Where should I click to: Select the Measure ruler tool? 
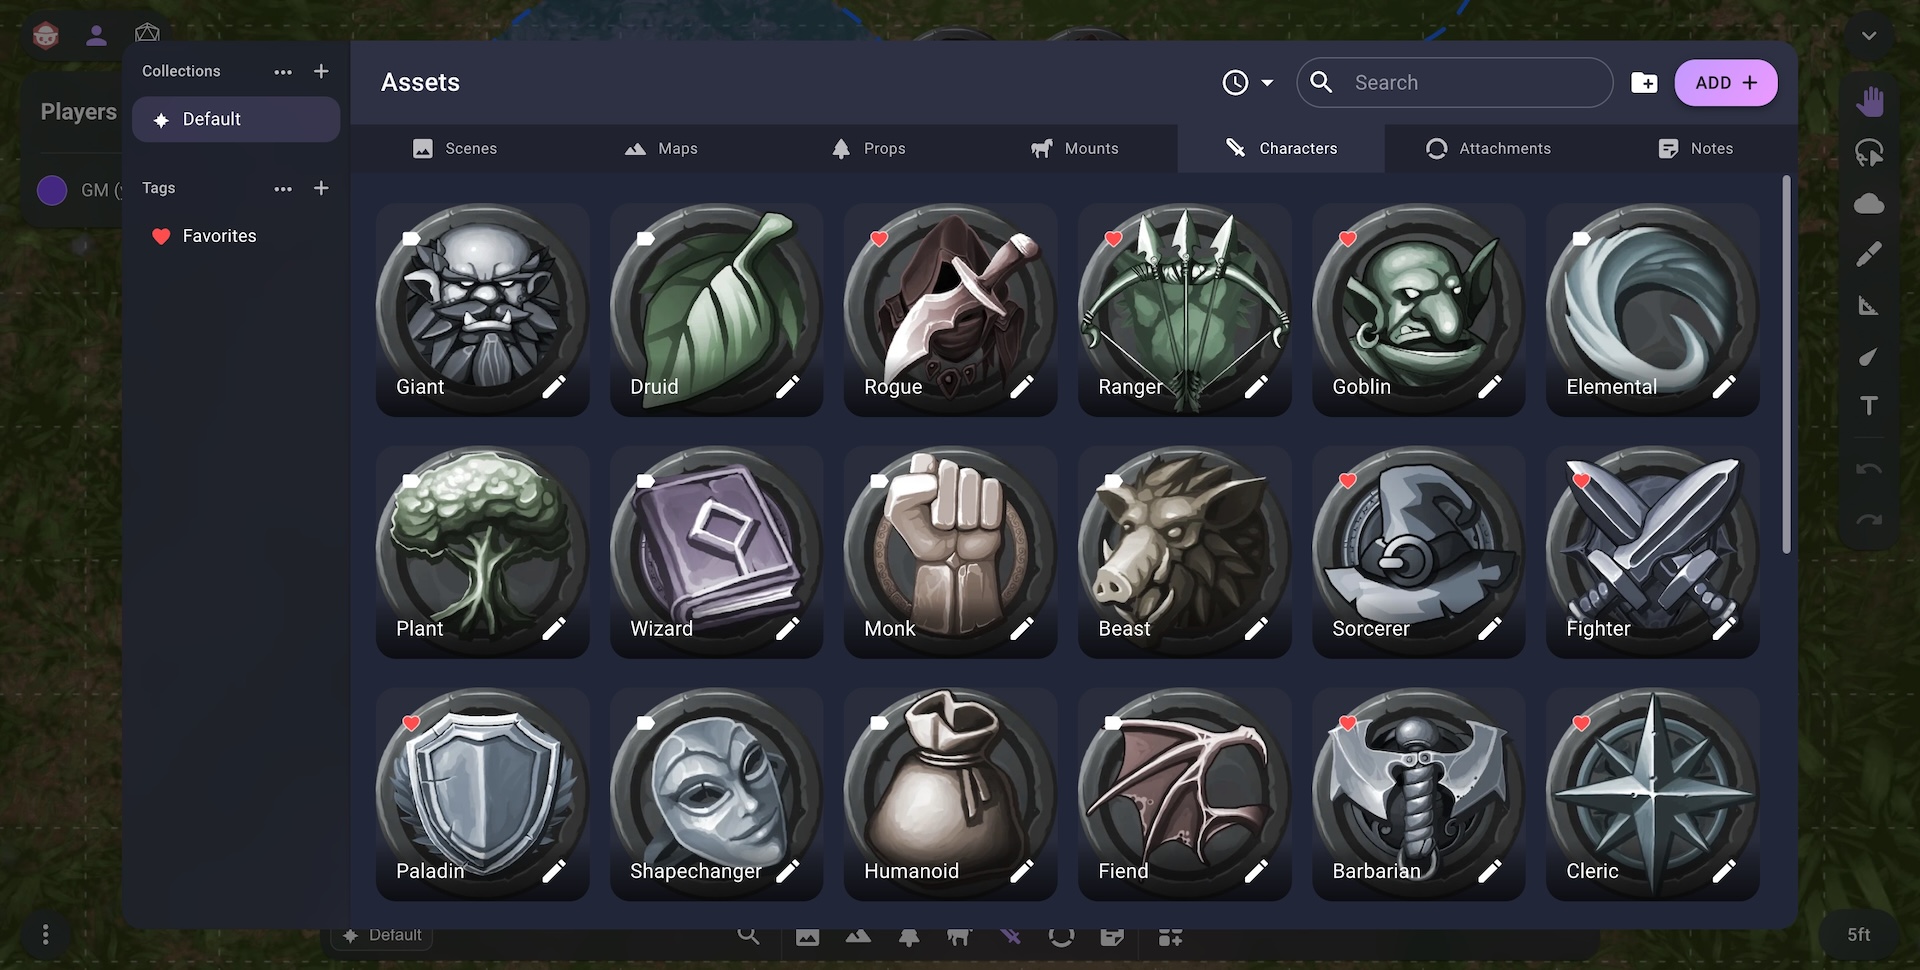[1868, 306]
